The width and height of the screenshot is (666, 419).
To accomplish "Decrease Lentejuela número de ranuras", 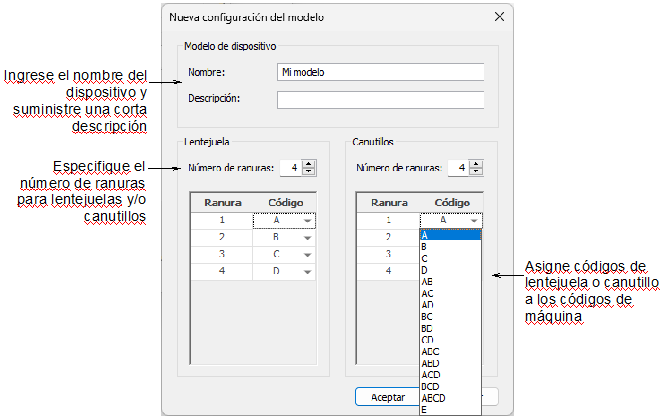I will (309, 171).
